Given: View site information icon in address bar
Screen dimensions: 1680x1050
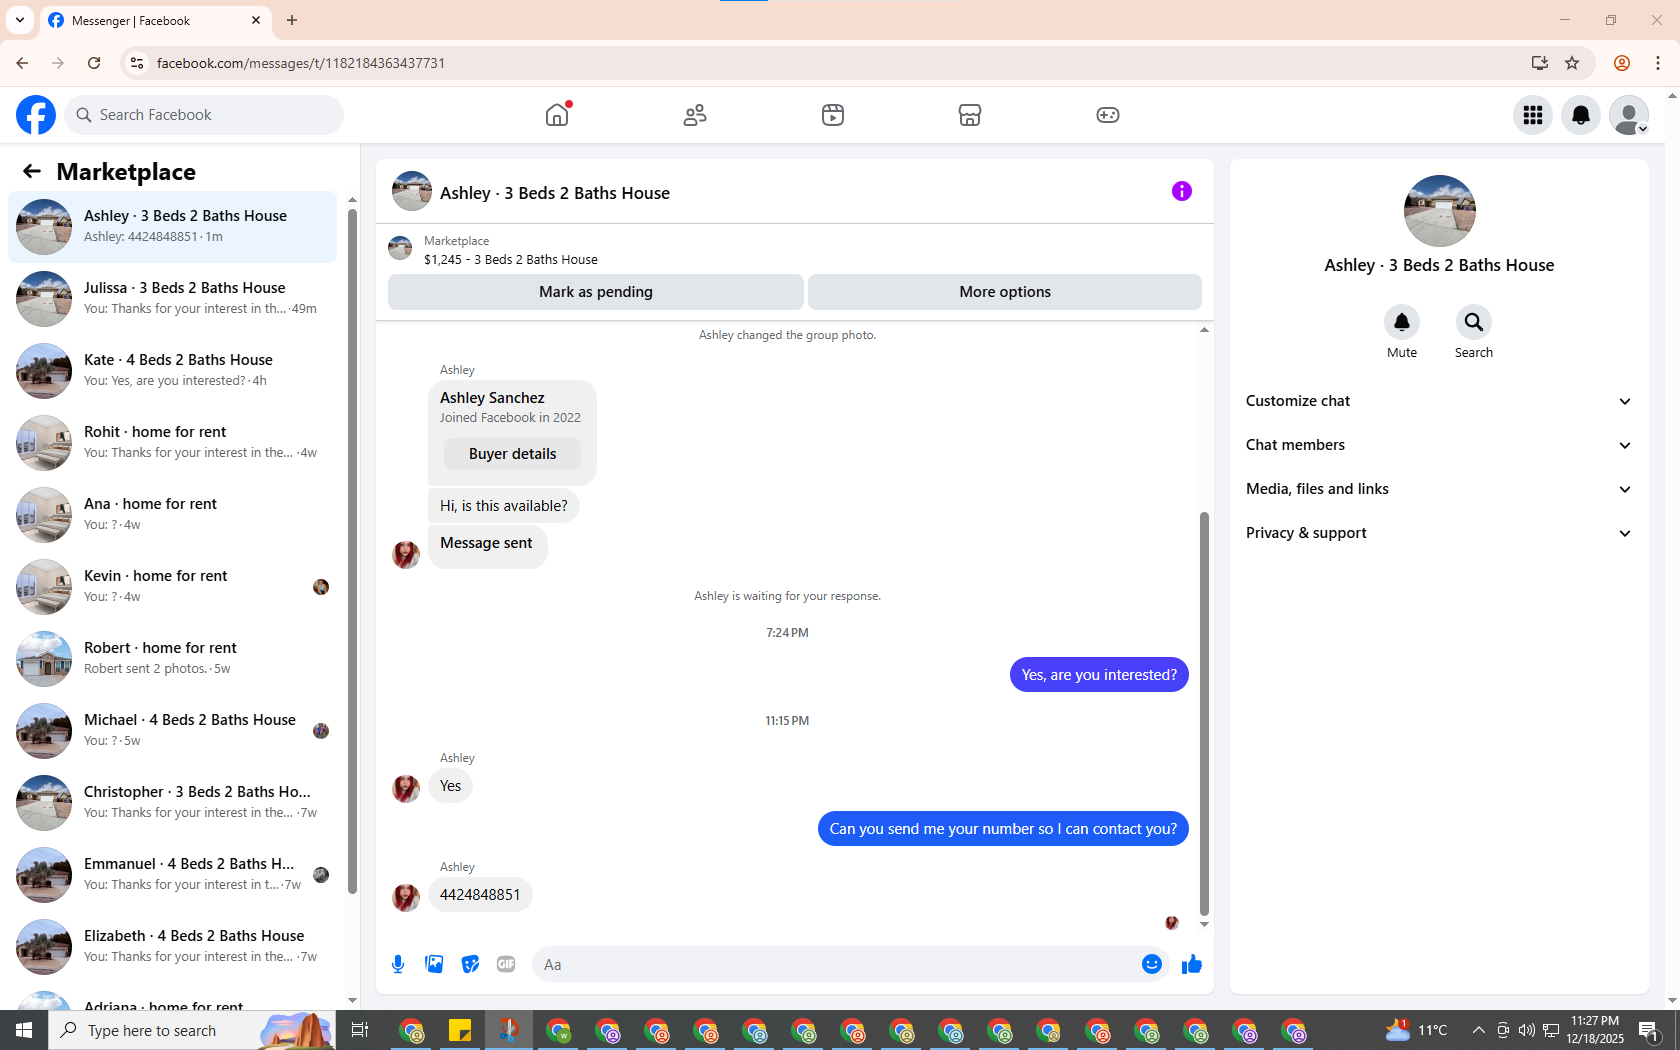Looking at the screenshot, I should coord(137,63).
